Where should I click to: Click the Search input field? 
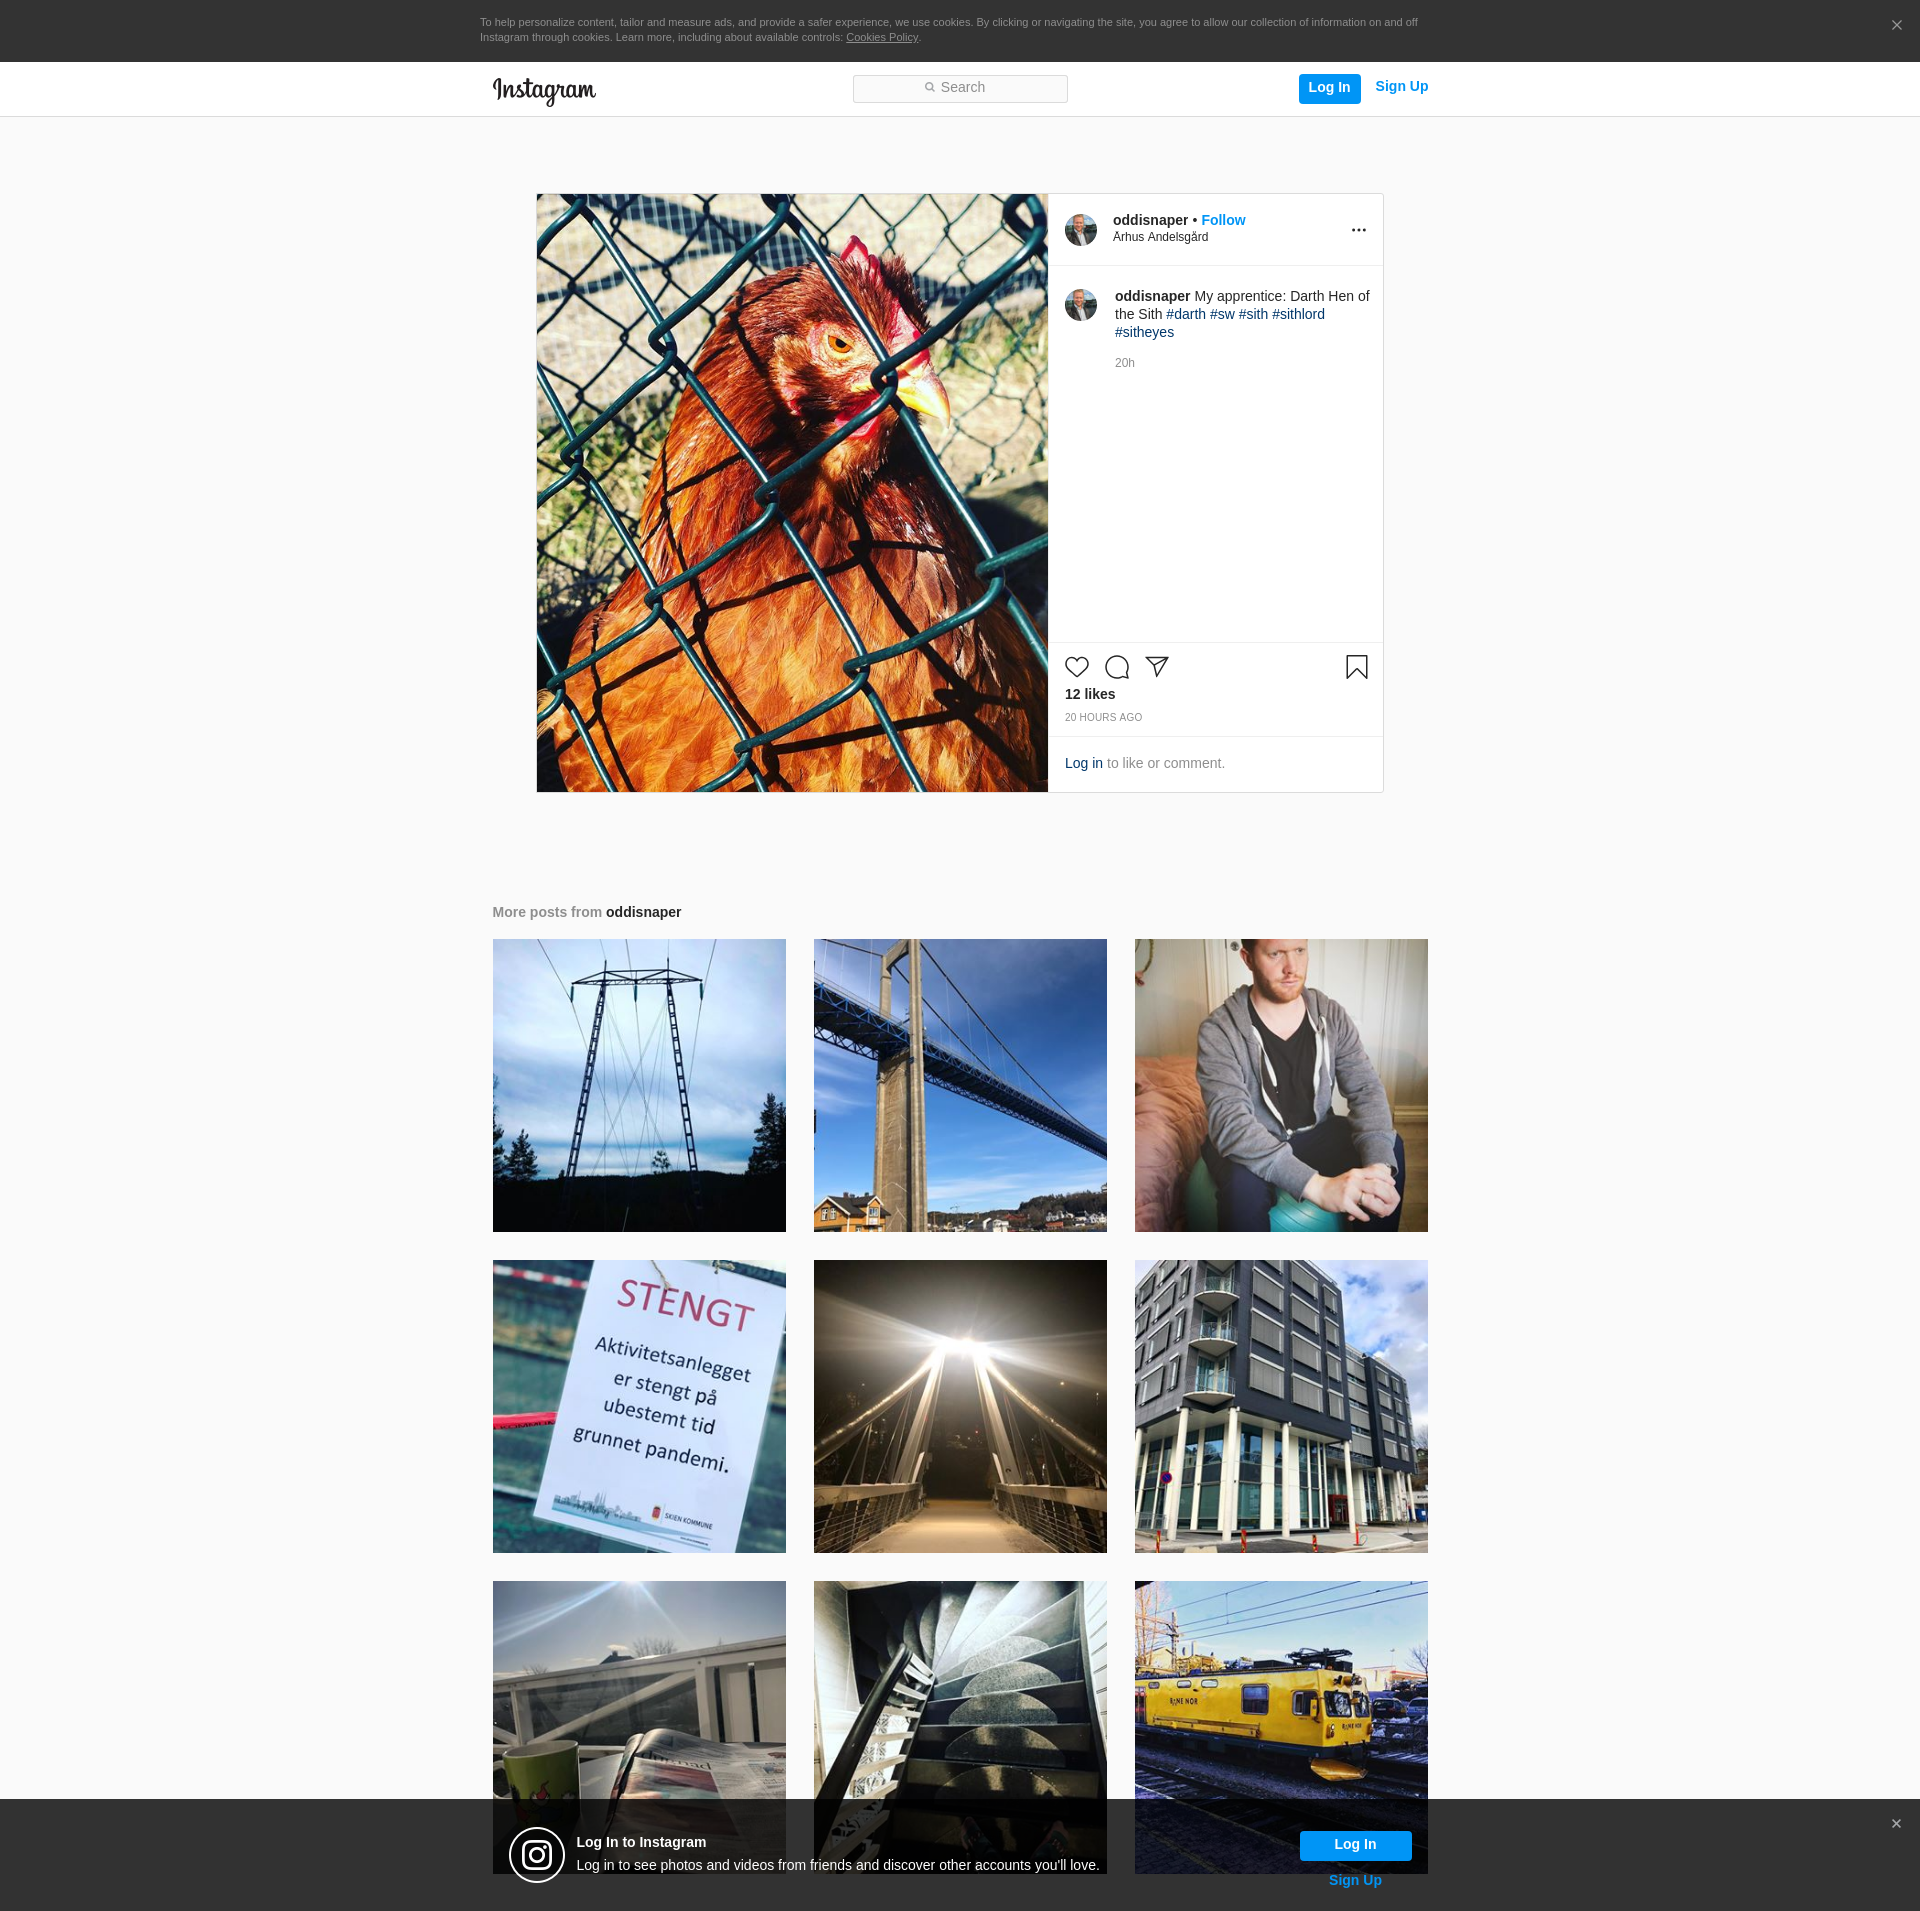click(960, 88)
